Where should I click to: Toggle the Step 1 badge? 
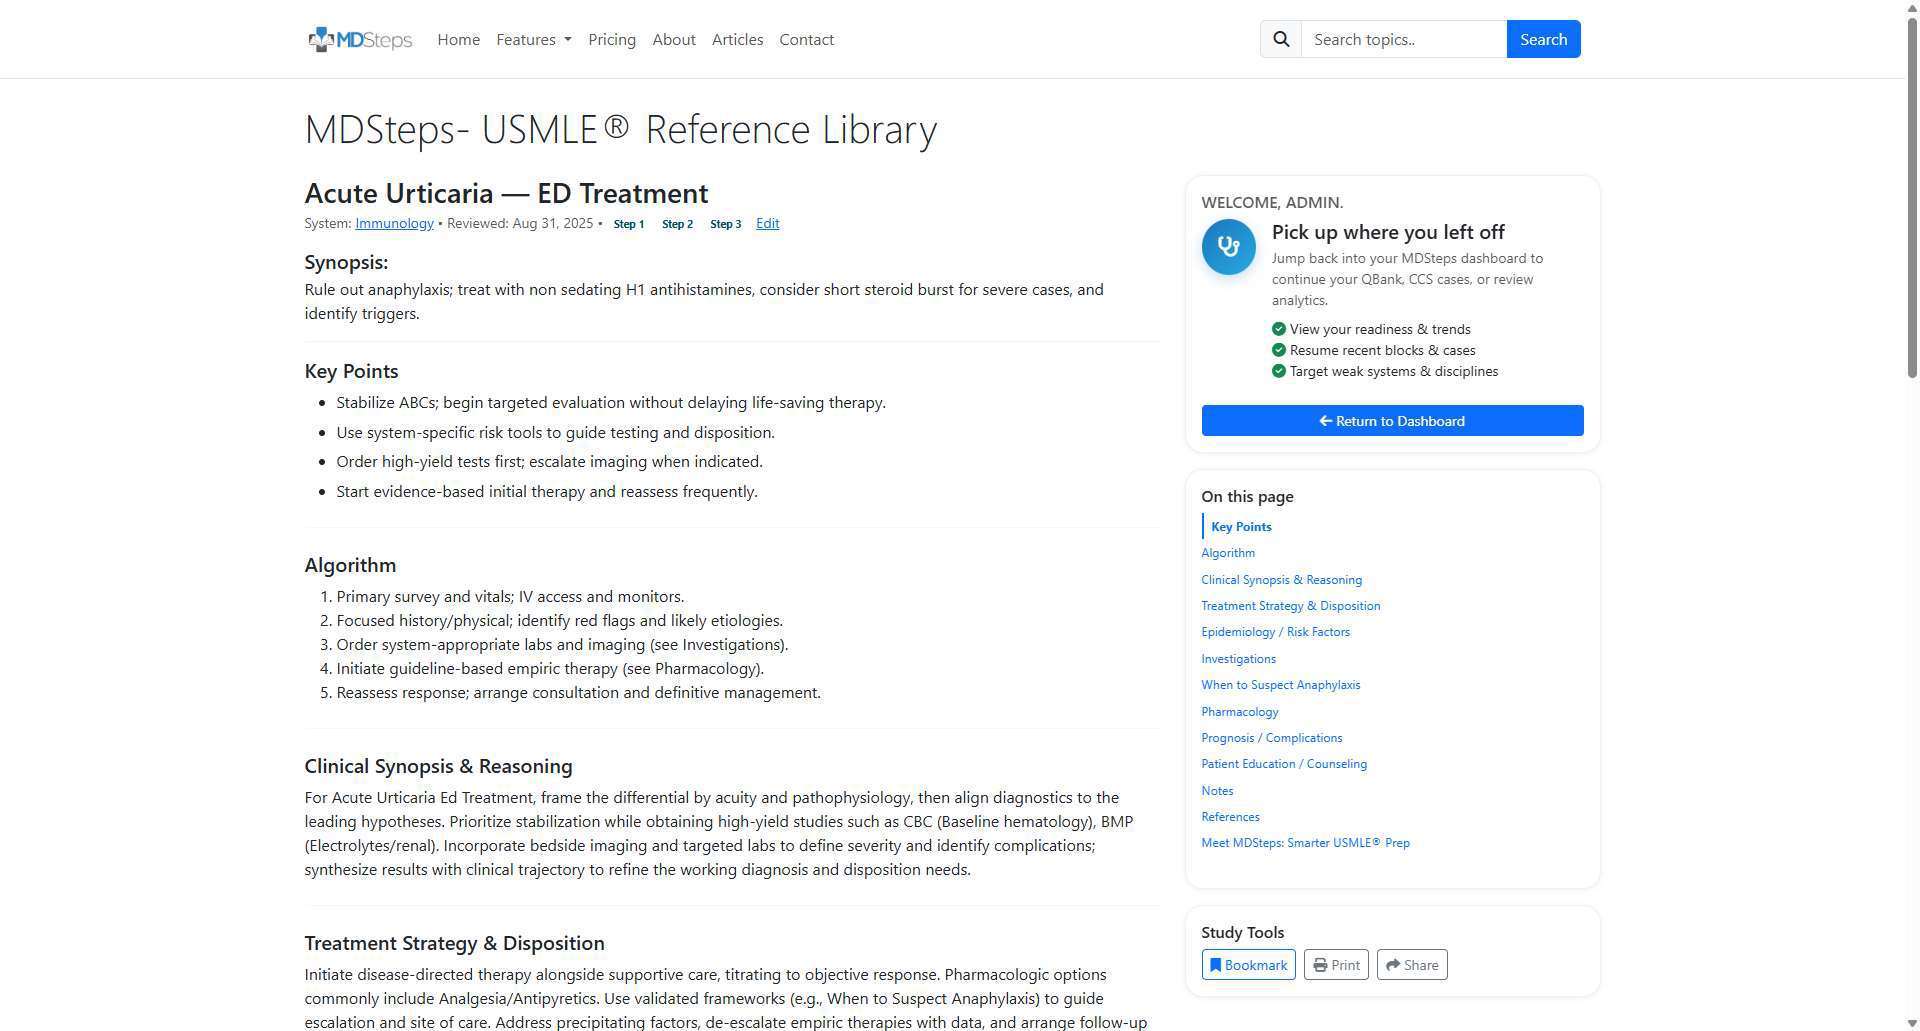[x=628, y=223]
